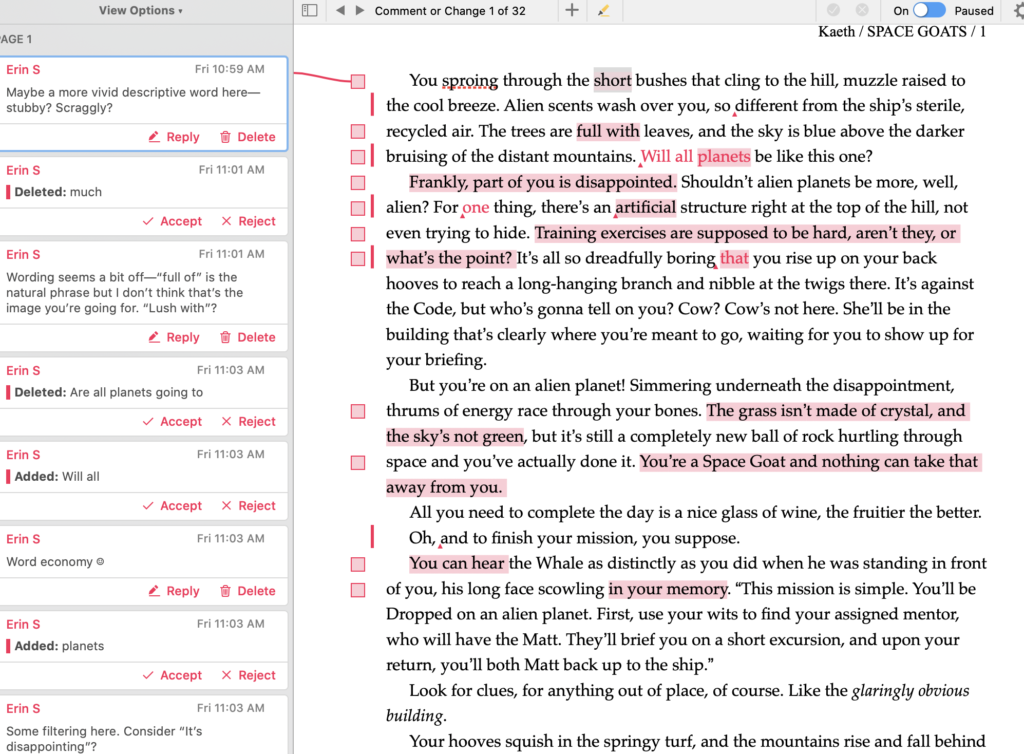The width and height of the screenshot is (1024, 754).
Task: Click the misspelled word 'sproing'
Action: [x=470, y=81]
